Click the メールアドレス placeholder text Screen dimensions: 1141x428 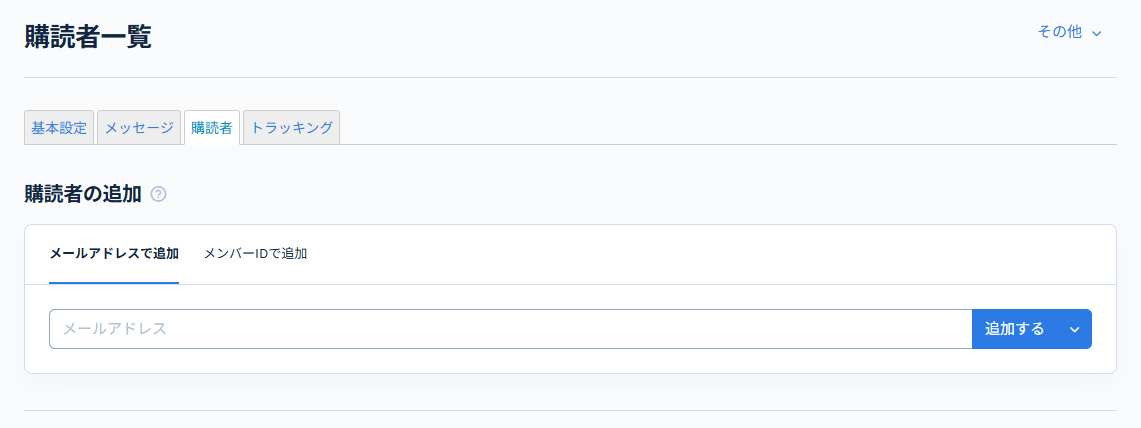pyautogui.click(x=114, y=329)
